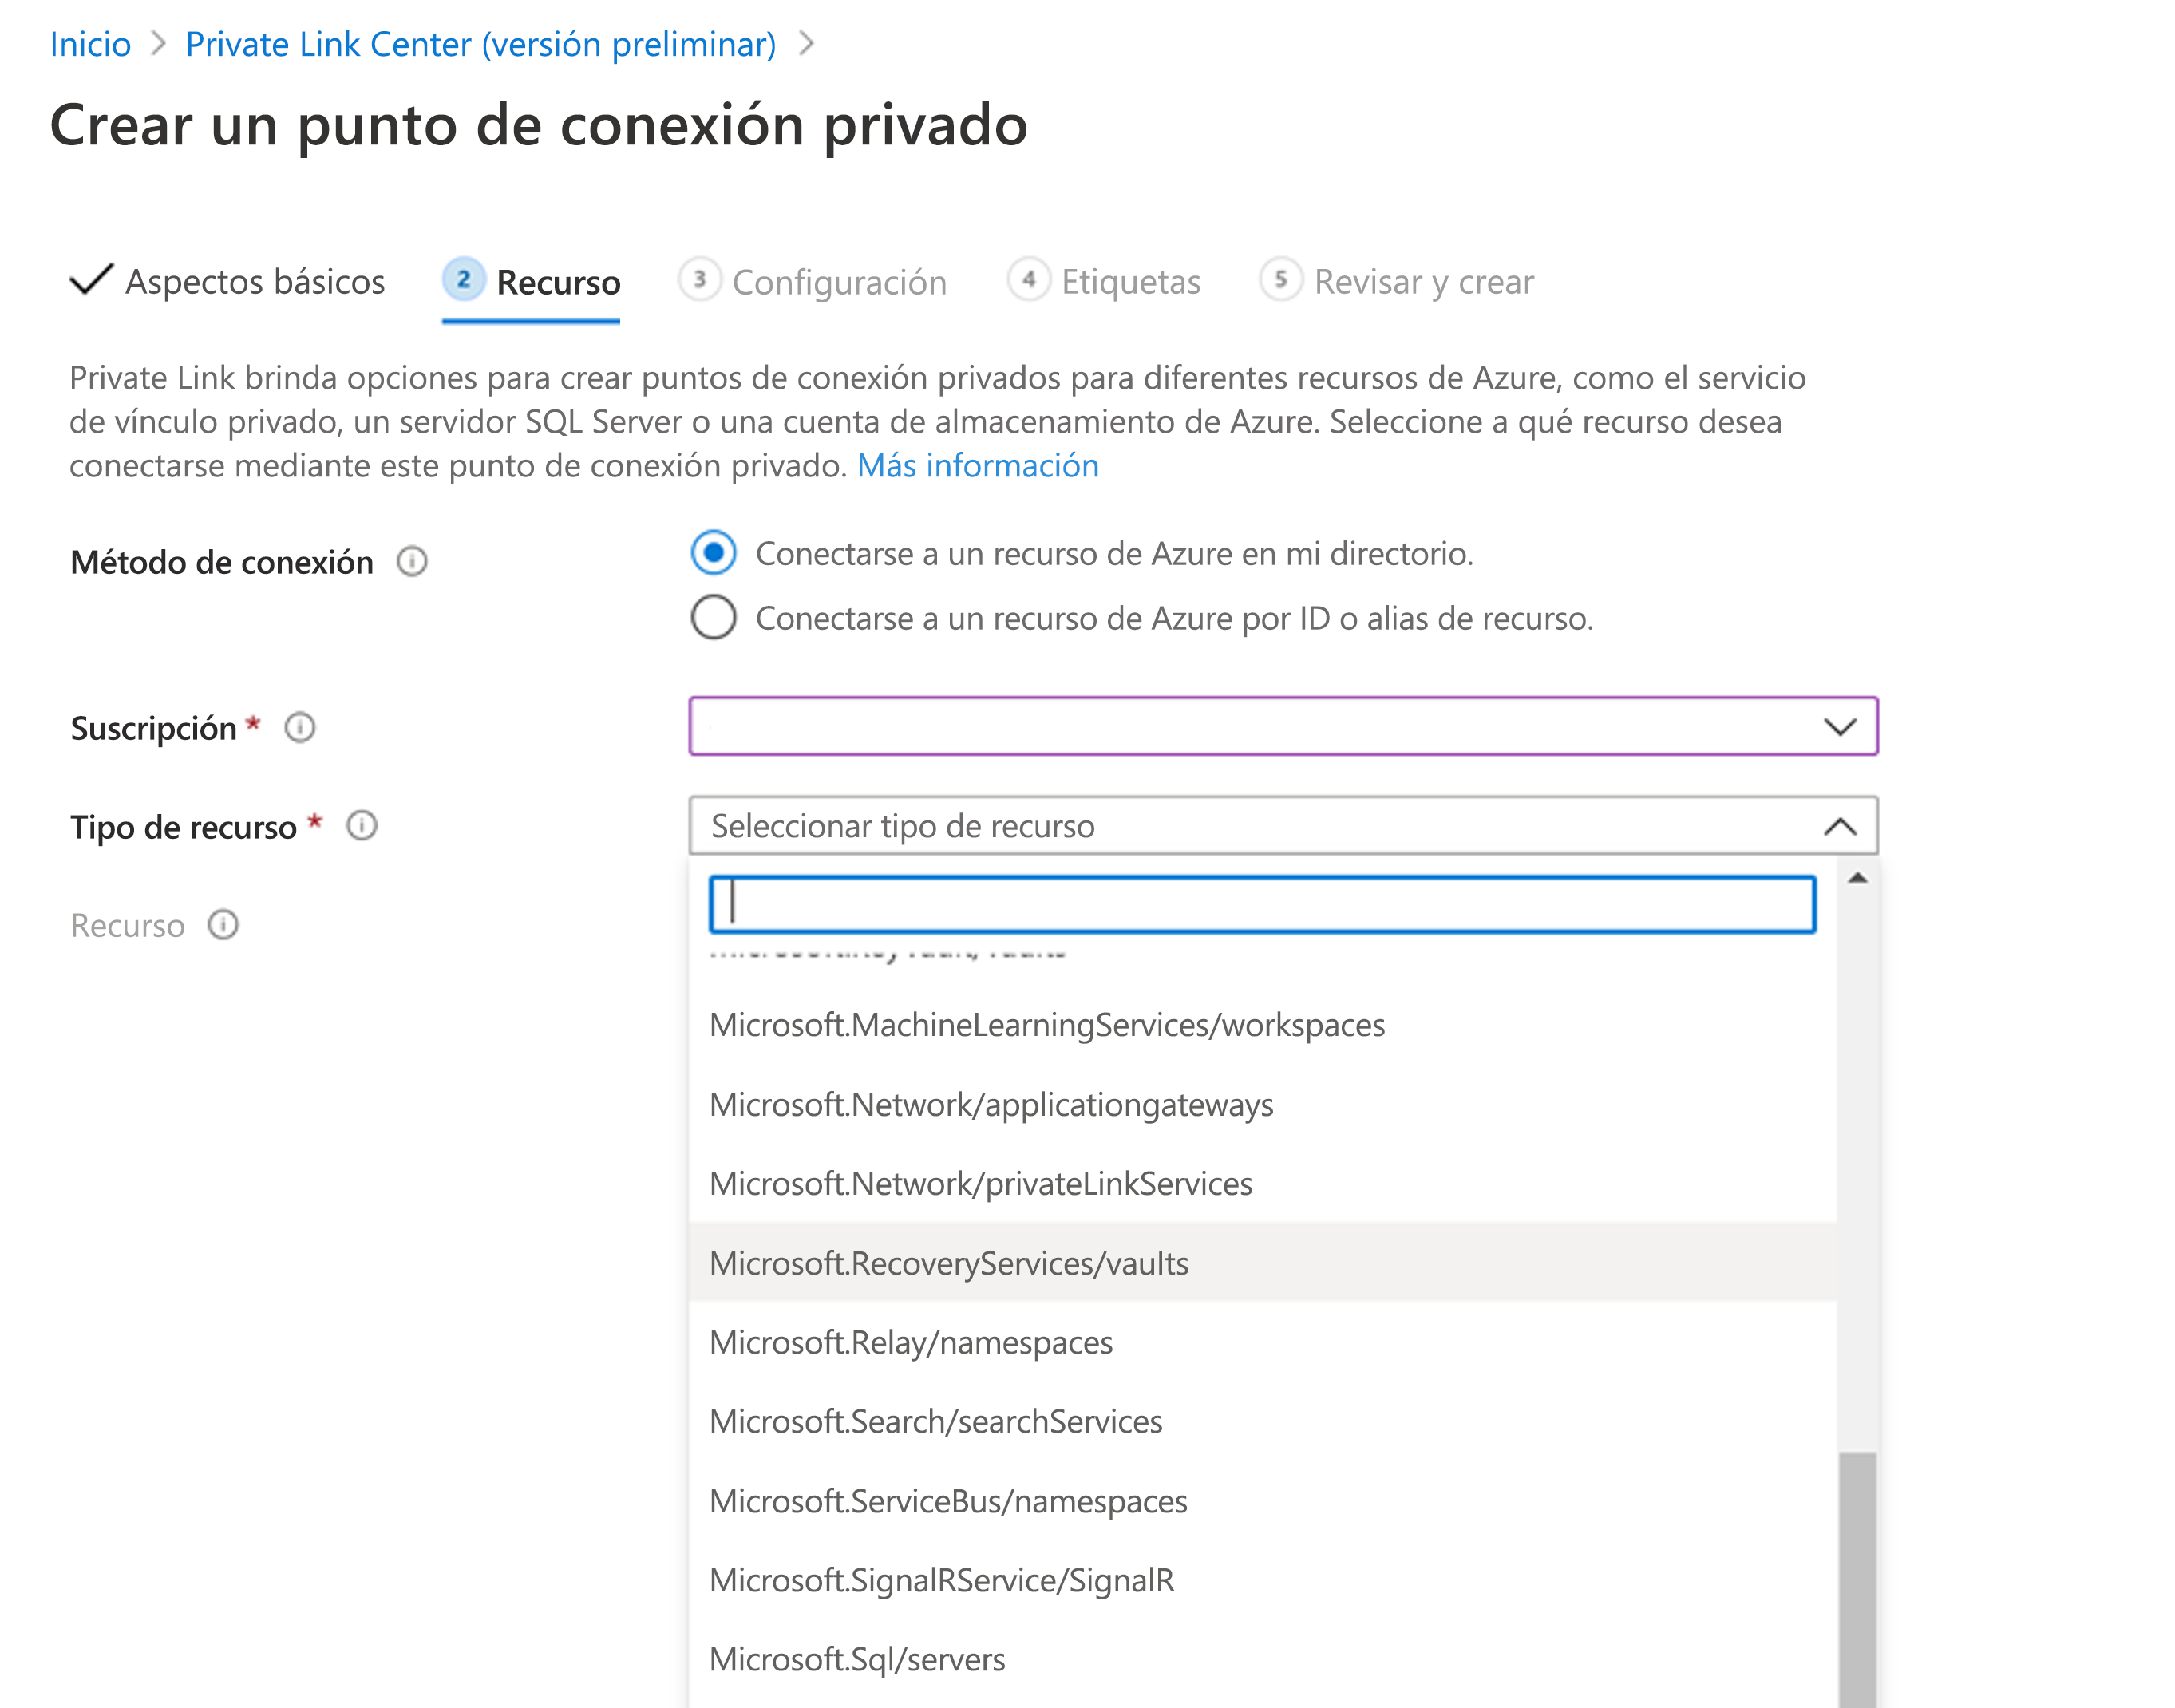This screenshot has width=2175, height=1708.
Task: Select connect to resource in my directory radio
Action: pos(714,553)
